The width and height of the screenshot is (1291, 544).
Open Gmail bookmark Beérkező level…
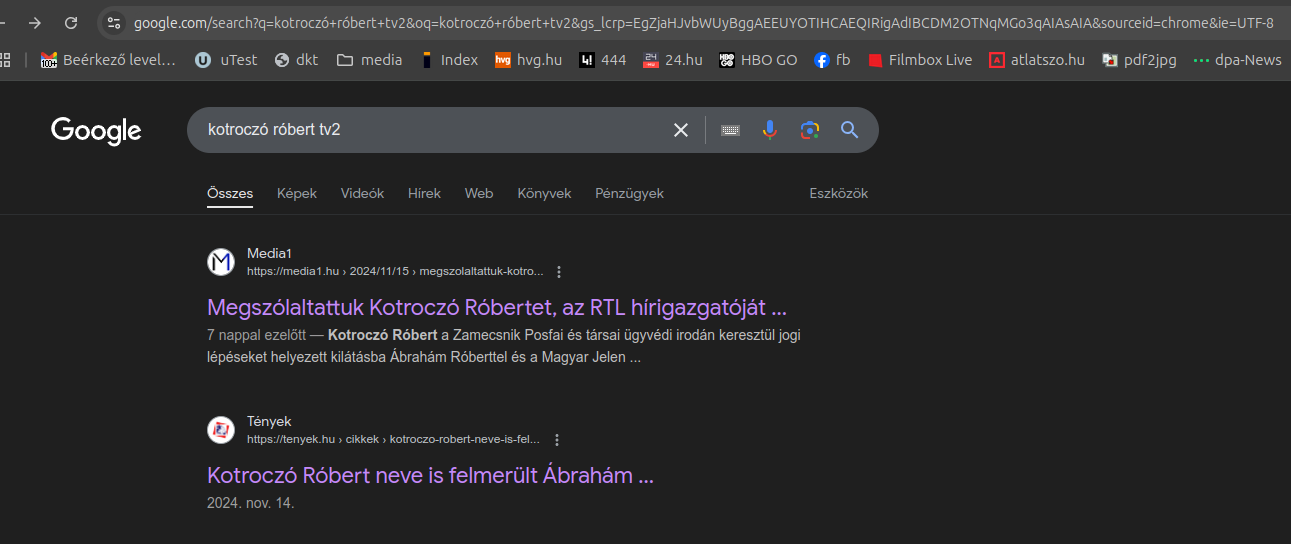[x=108, y=60]
